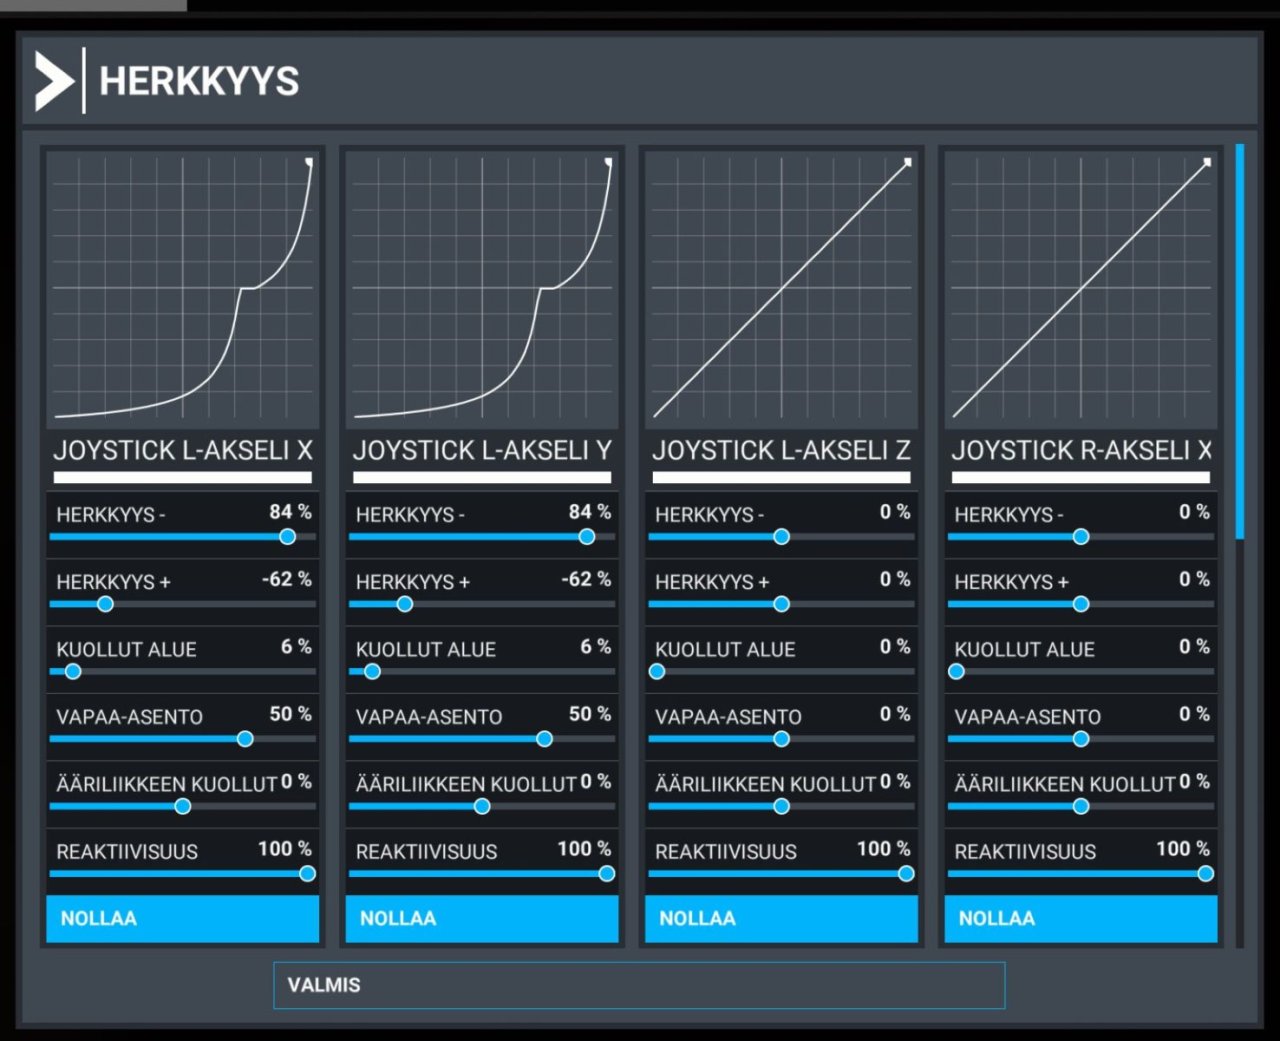Click Herkkyys - slider handle for L-akseli Y

587,537
